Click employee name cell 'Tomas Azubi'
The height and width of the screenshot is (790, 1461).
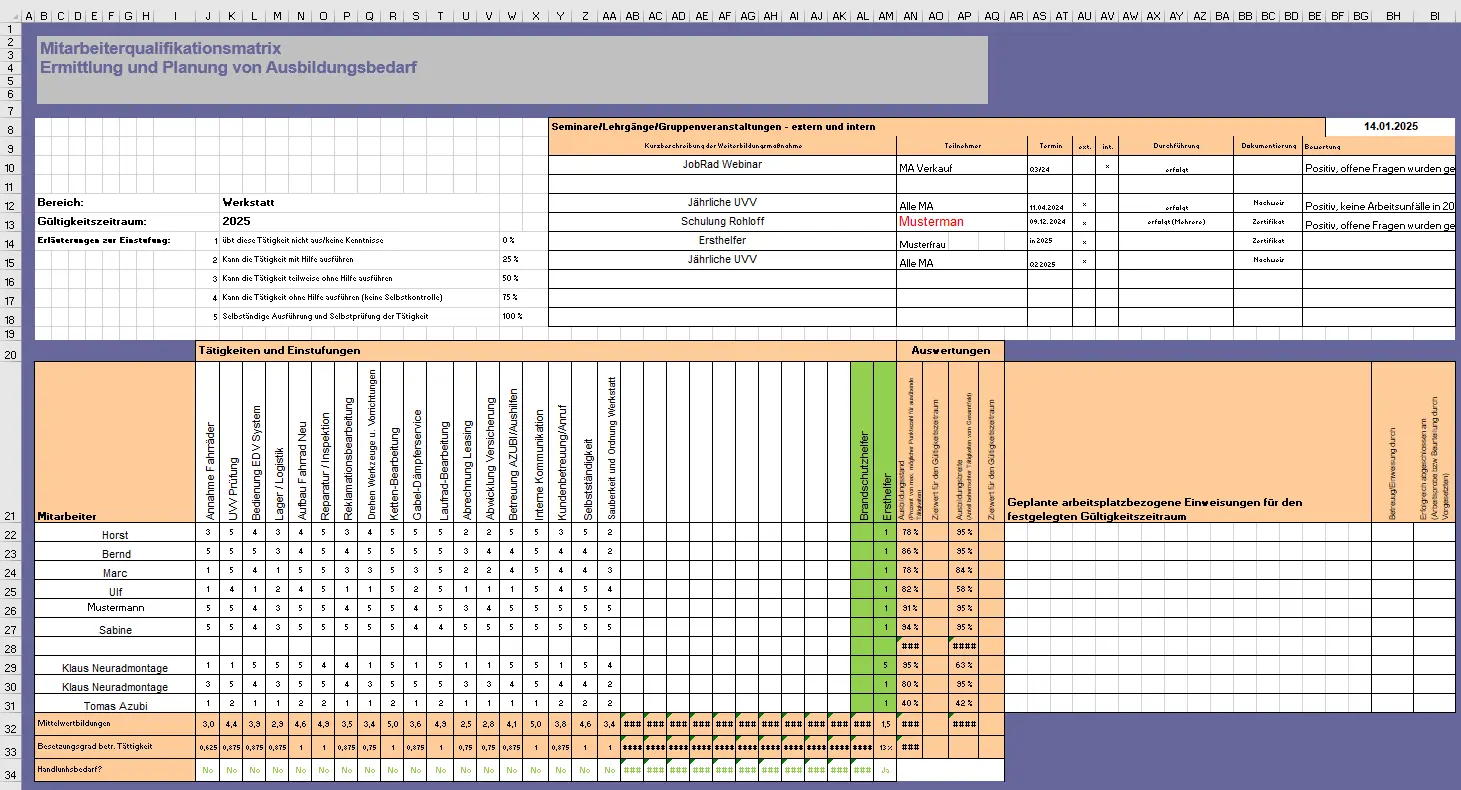coord(115,706)
